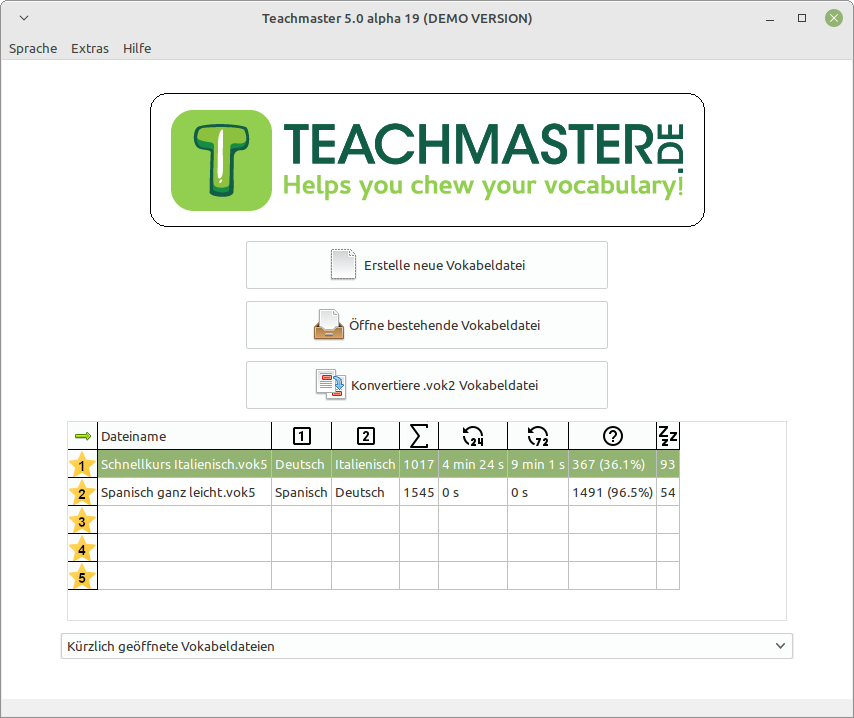This screenshot has width=854, height=718.
Task: Click Öffne bestehende Vokabeldatei button
Action: [426, 325]
